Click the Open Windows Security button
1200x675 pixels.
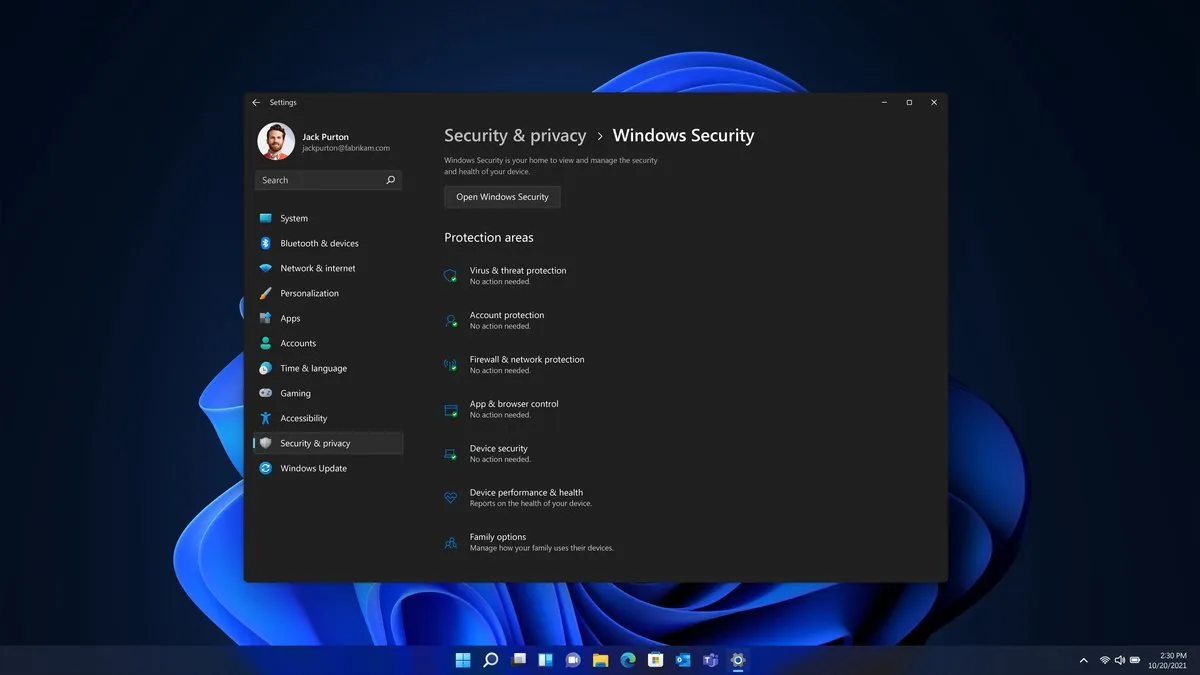[502, 197]
